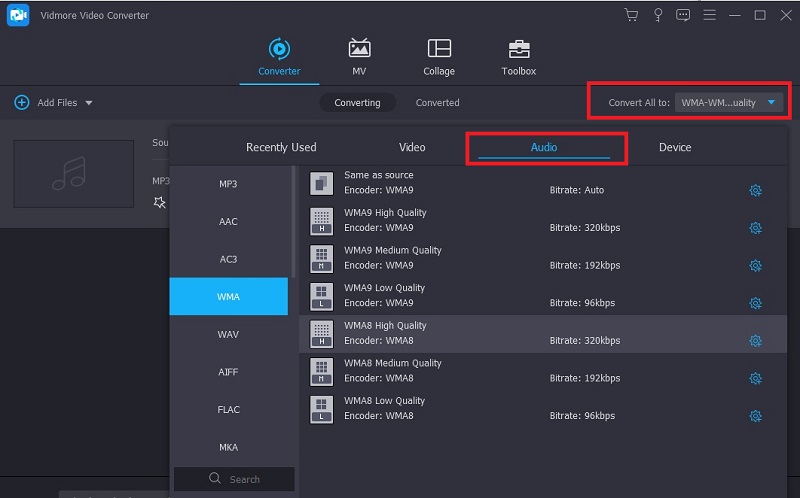Open the Toolbox tab
Image resolution: width=800 pixels, height=498 pixels.
[518, 57]
